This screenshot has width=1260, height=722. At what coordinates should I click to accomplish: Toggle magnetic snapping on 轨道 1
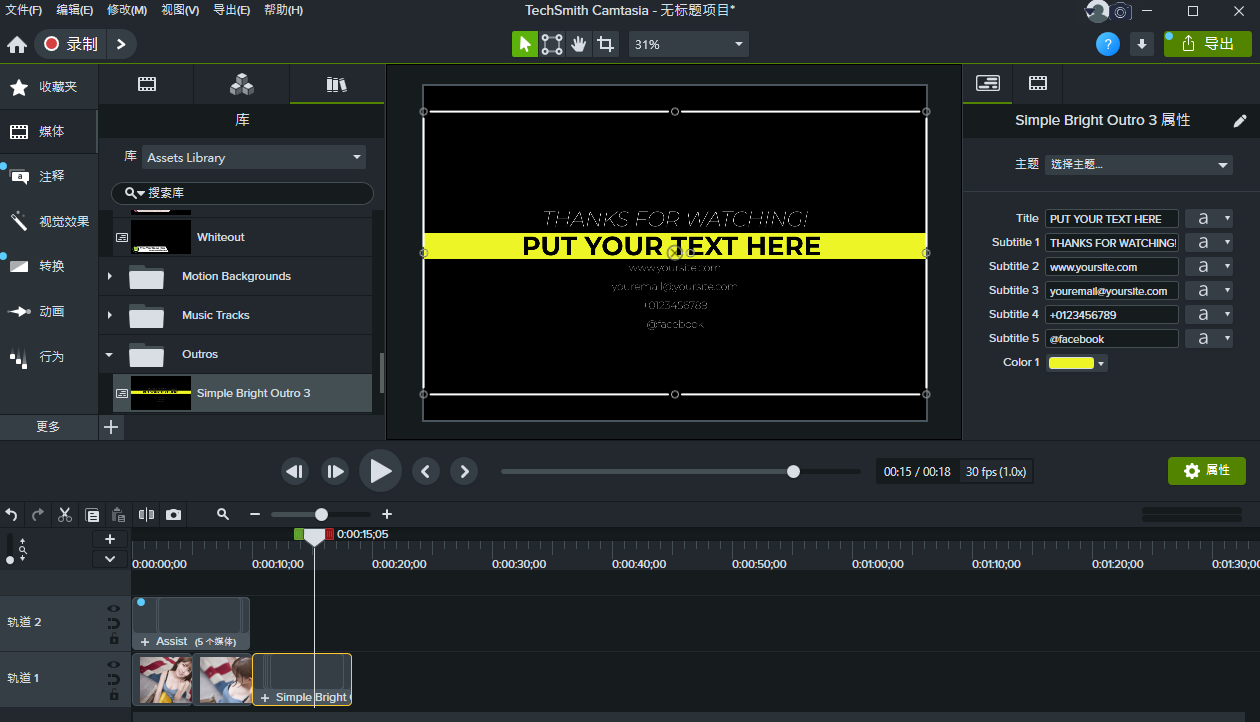tap(114, 680)
